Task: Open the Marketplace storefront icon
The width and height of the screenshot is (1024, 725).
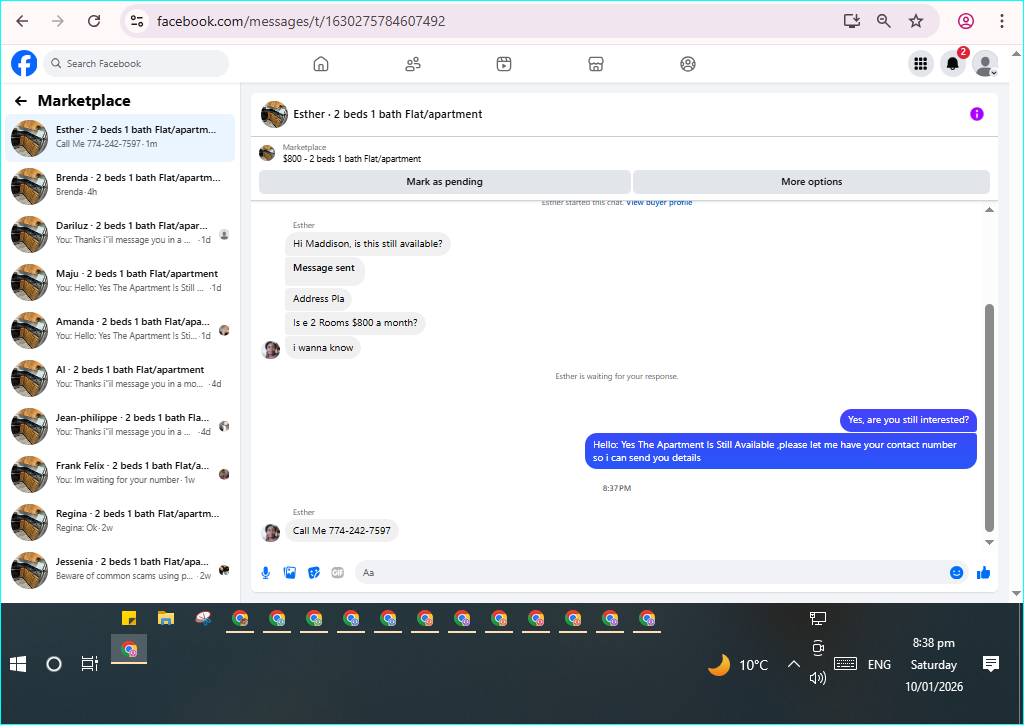Action: point(596,64)
